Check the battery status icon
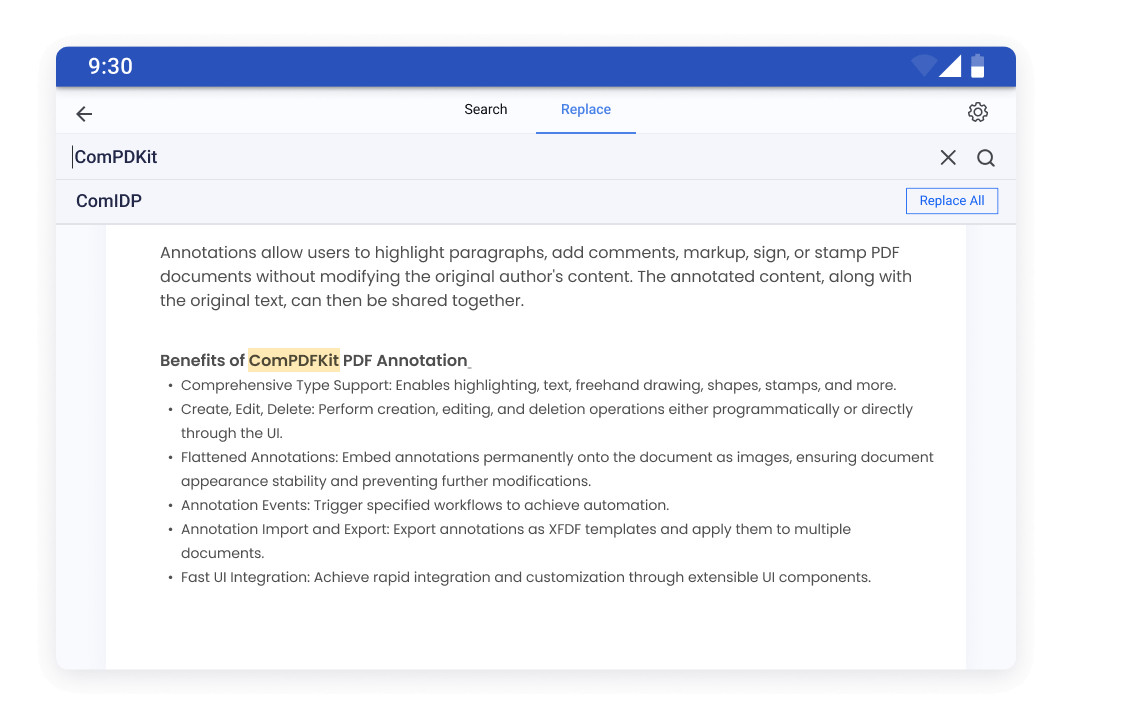Screen dimensions: 1136x720 point(977,66)
